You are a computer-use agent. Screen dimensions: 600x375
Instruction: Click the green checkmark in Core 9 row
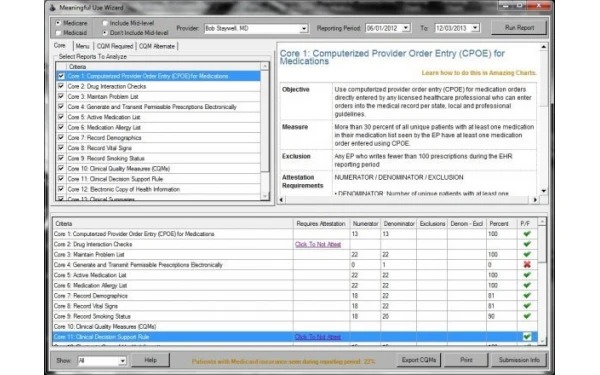[x=527, y=316]
